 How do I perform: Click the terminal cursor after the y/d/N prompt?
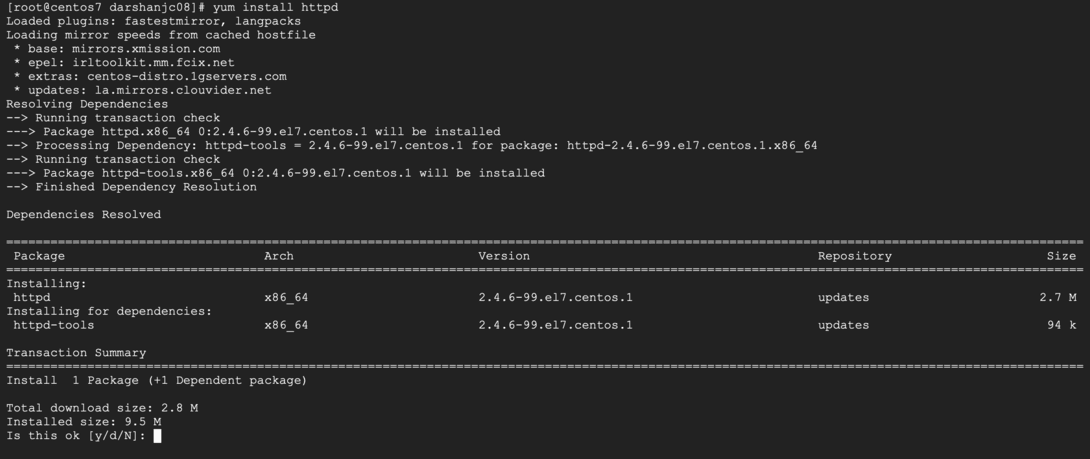pos(157,436)
